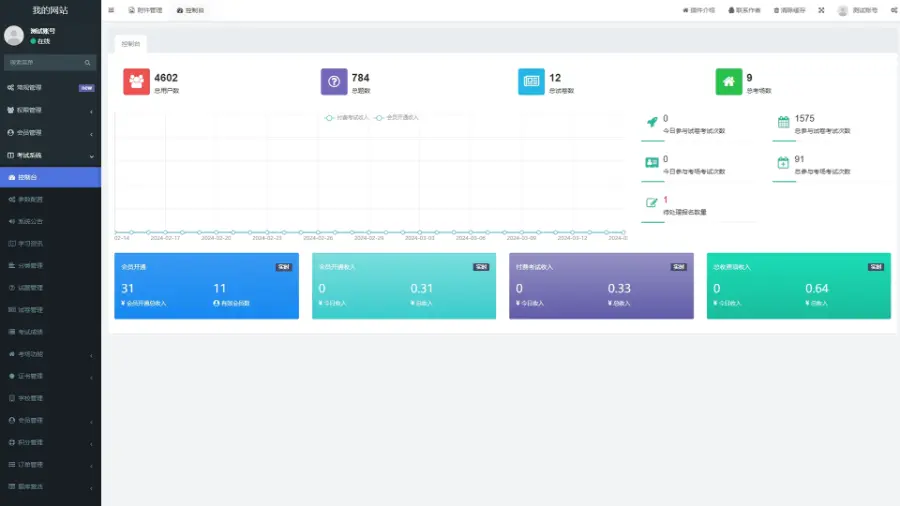The image size is (900, 506).
Task: Expand the 考试系统 sidebar menu
Action: click(50, 155)
